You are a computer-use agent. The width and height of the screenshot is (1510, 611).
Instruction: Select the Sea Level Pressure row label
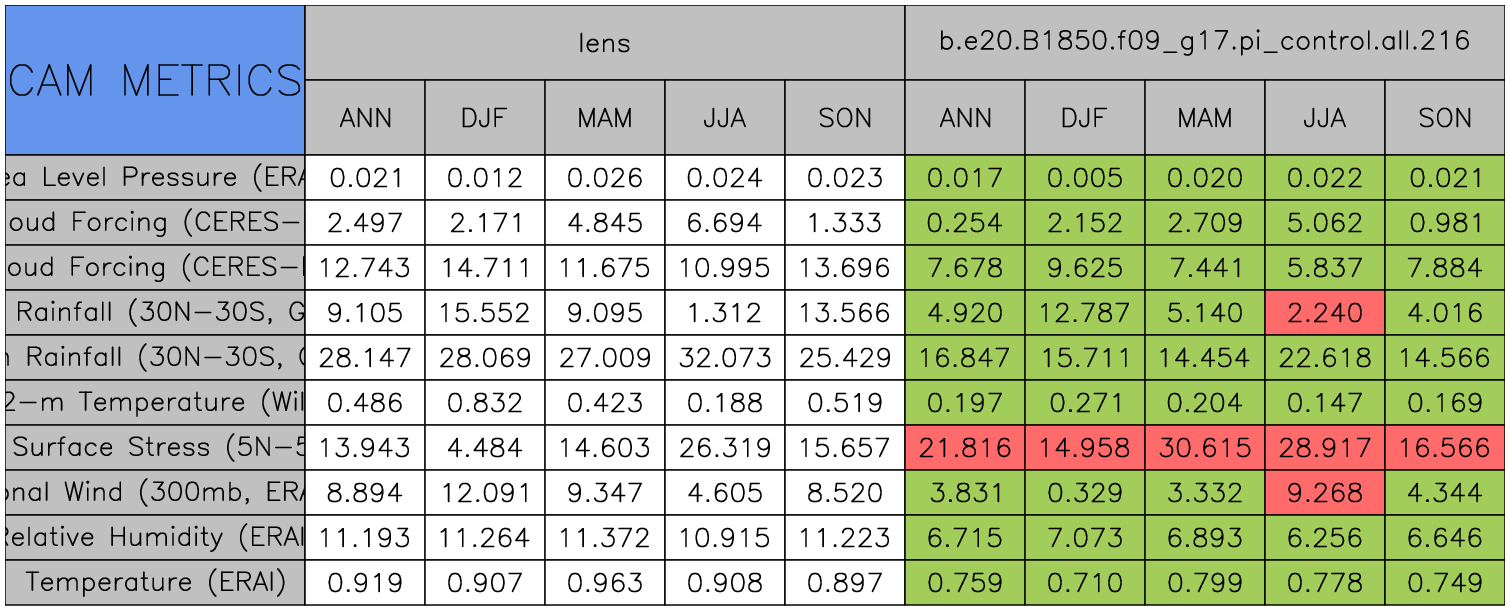[155, 178]
